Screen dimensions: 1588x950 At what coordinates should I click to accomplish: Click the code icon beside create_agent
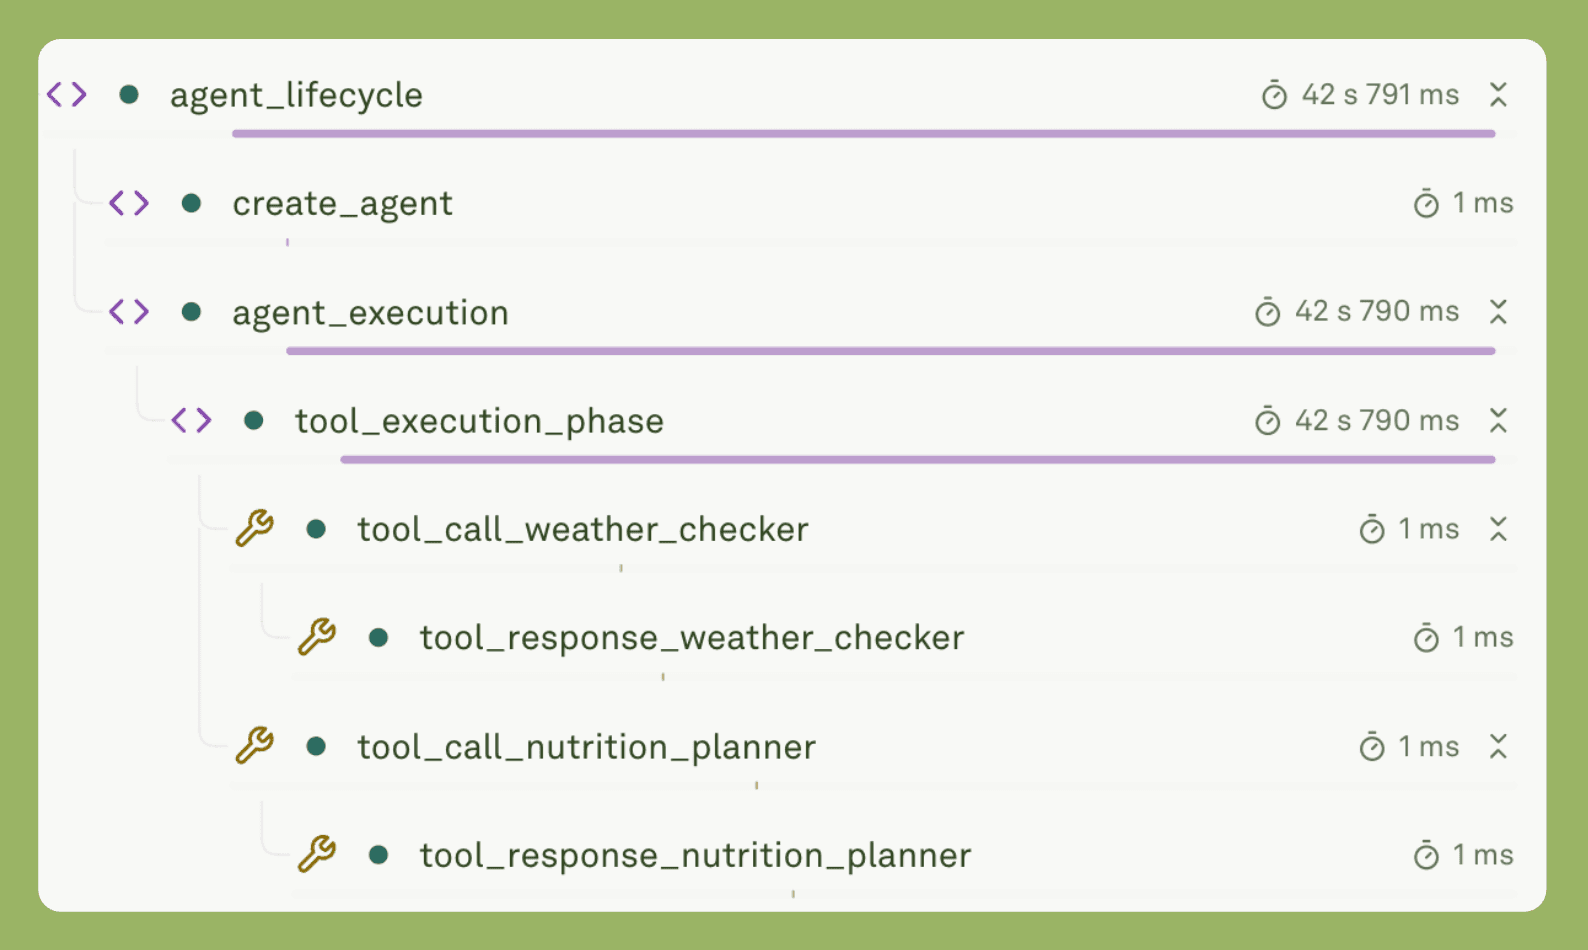tap(129, 204)
